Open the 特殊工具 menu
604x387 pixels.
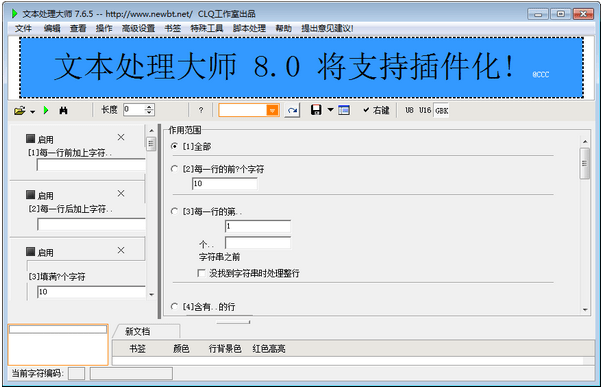tap(206, 28)
